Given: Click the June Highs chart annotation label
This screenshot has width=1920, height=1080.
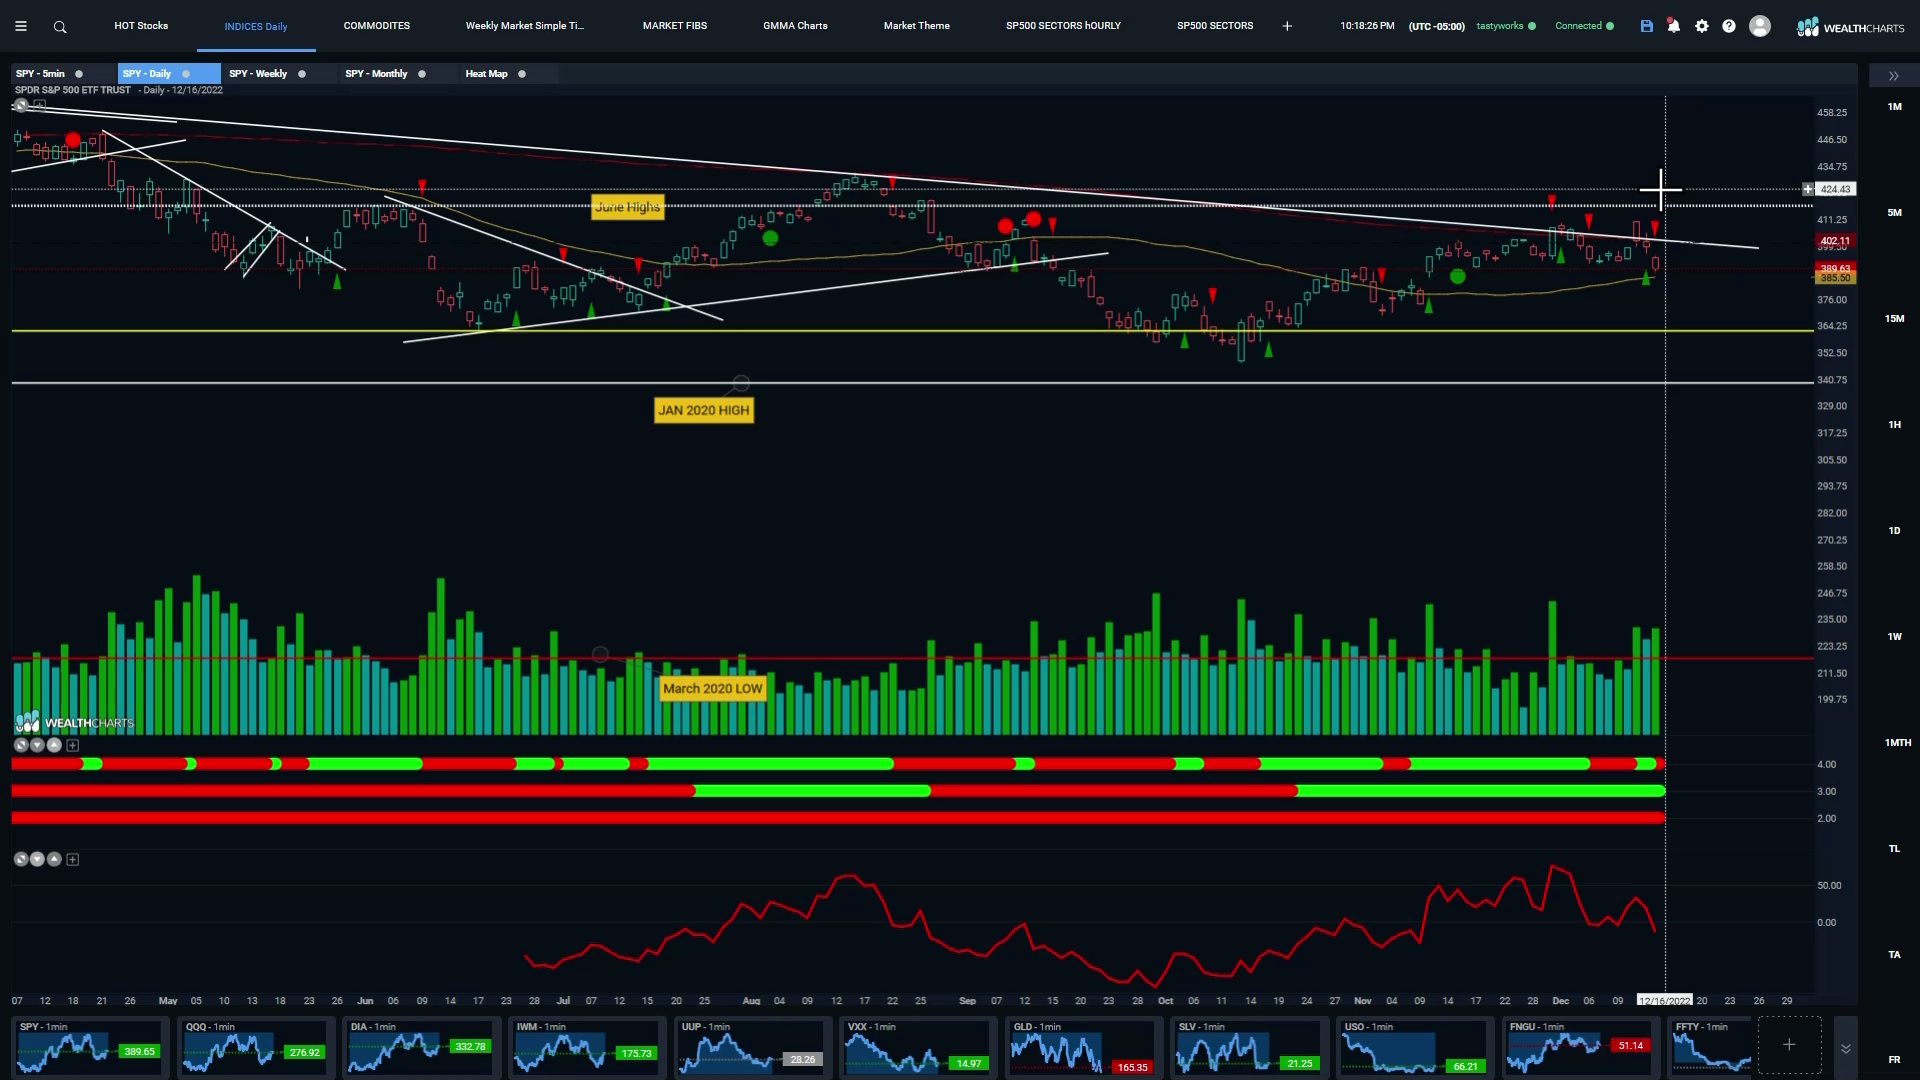Looking at the screenshot, I should tap(627, 207).
